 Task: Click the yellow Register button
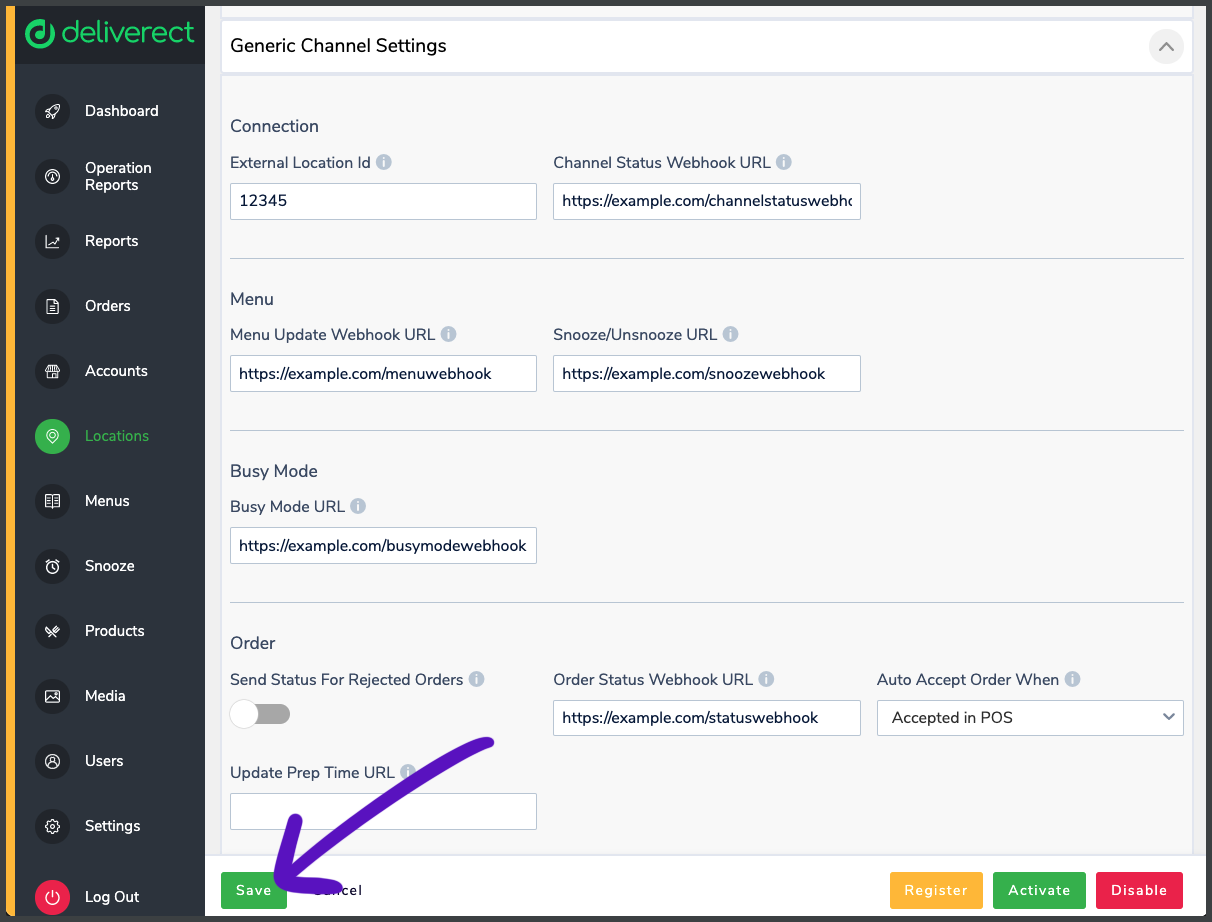(936, 890)
